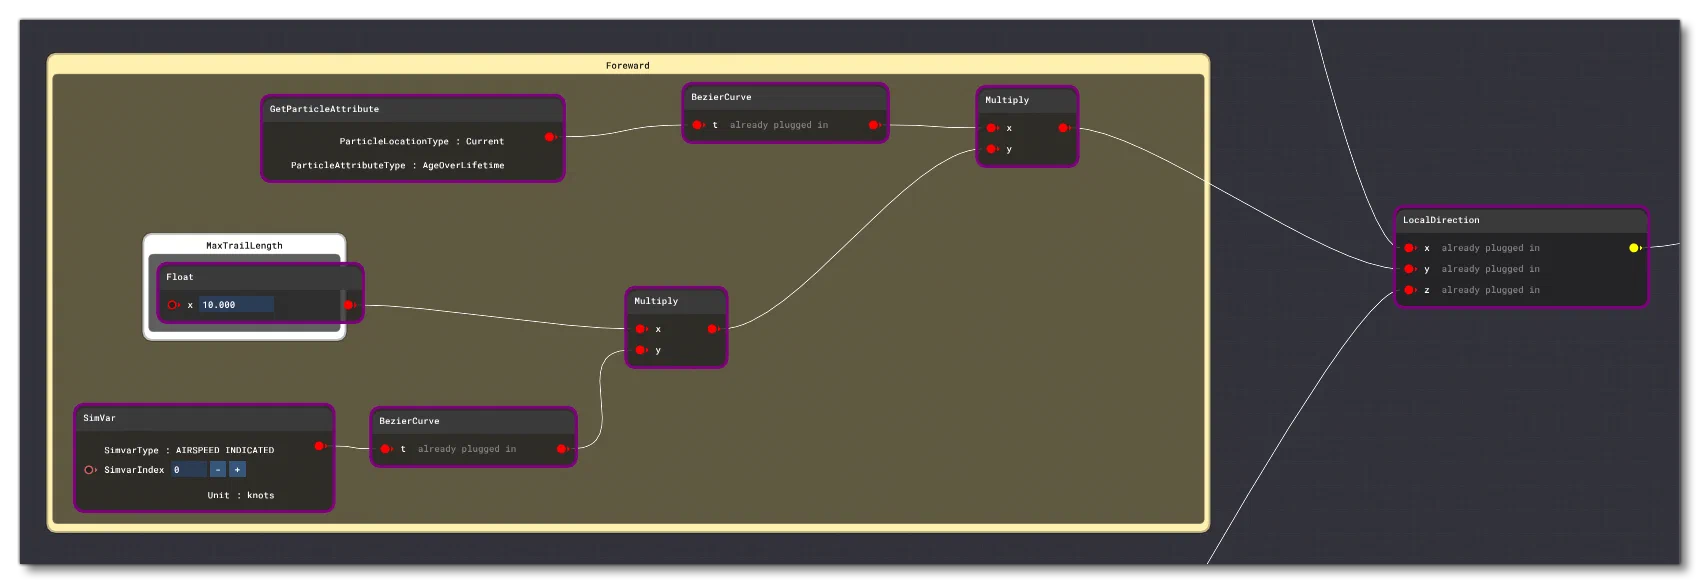Click x input pin of Multiply fed by Float
Image resolution: width=1700 pixels, height=584 pixels.
click(641, 329)
